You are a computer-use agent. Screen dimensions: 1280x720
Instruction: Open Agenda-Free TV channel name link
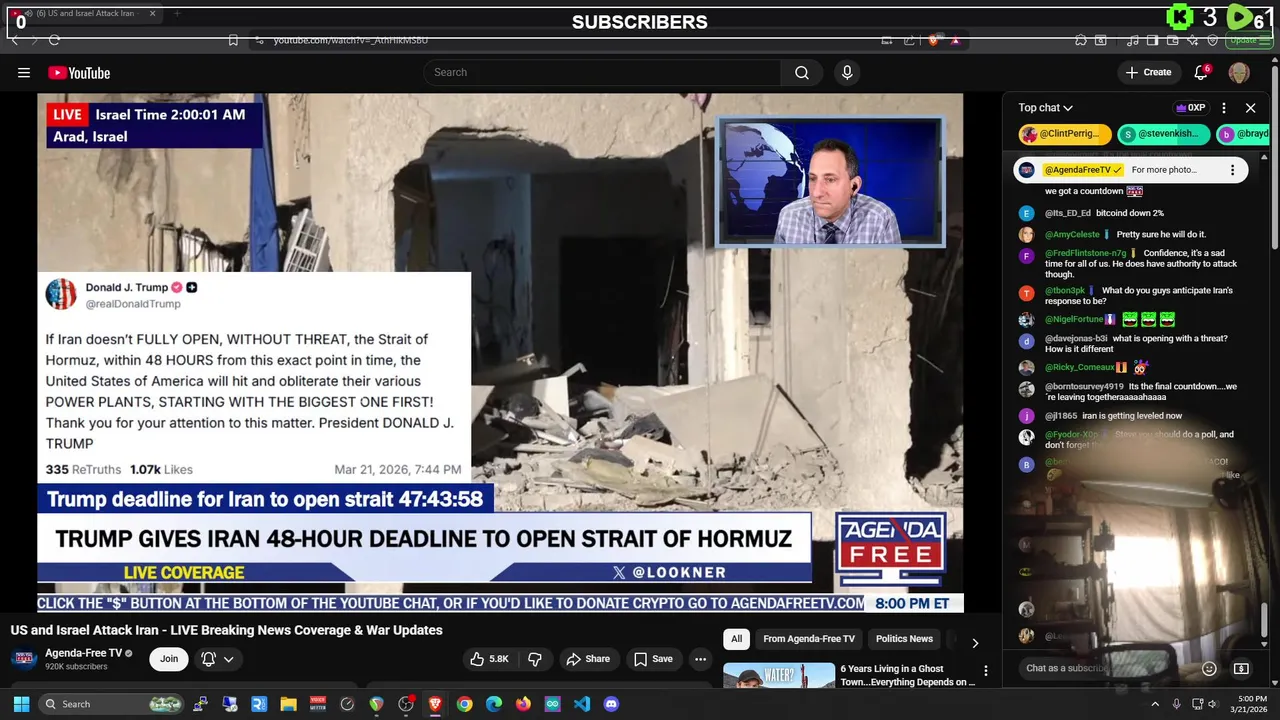pos(84,653)
